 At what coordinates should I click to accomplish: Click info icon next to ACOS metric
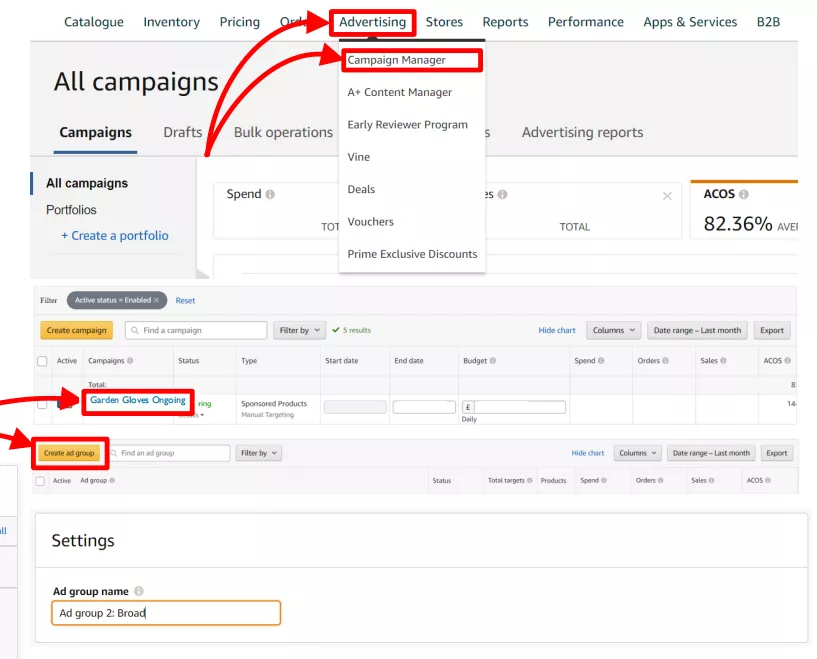pyautogui.click(x=744, y=194)
